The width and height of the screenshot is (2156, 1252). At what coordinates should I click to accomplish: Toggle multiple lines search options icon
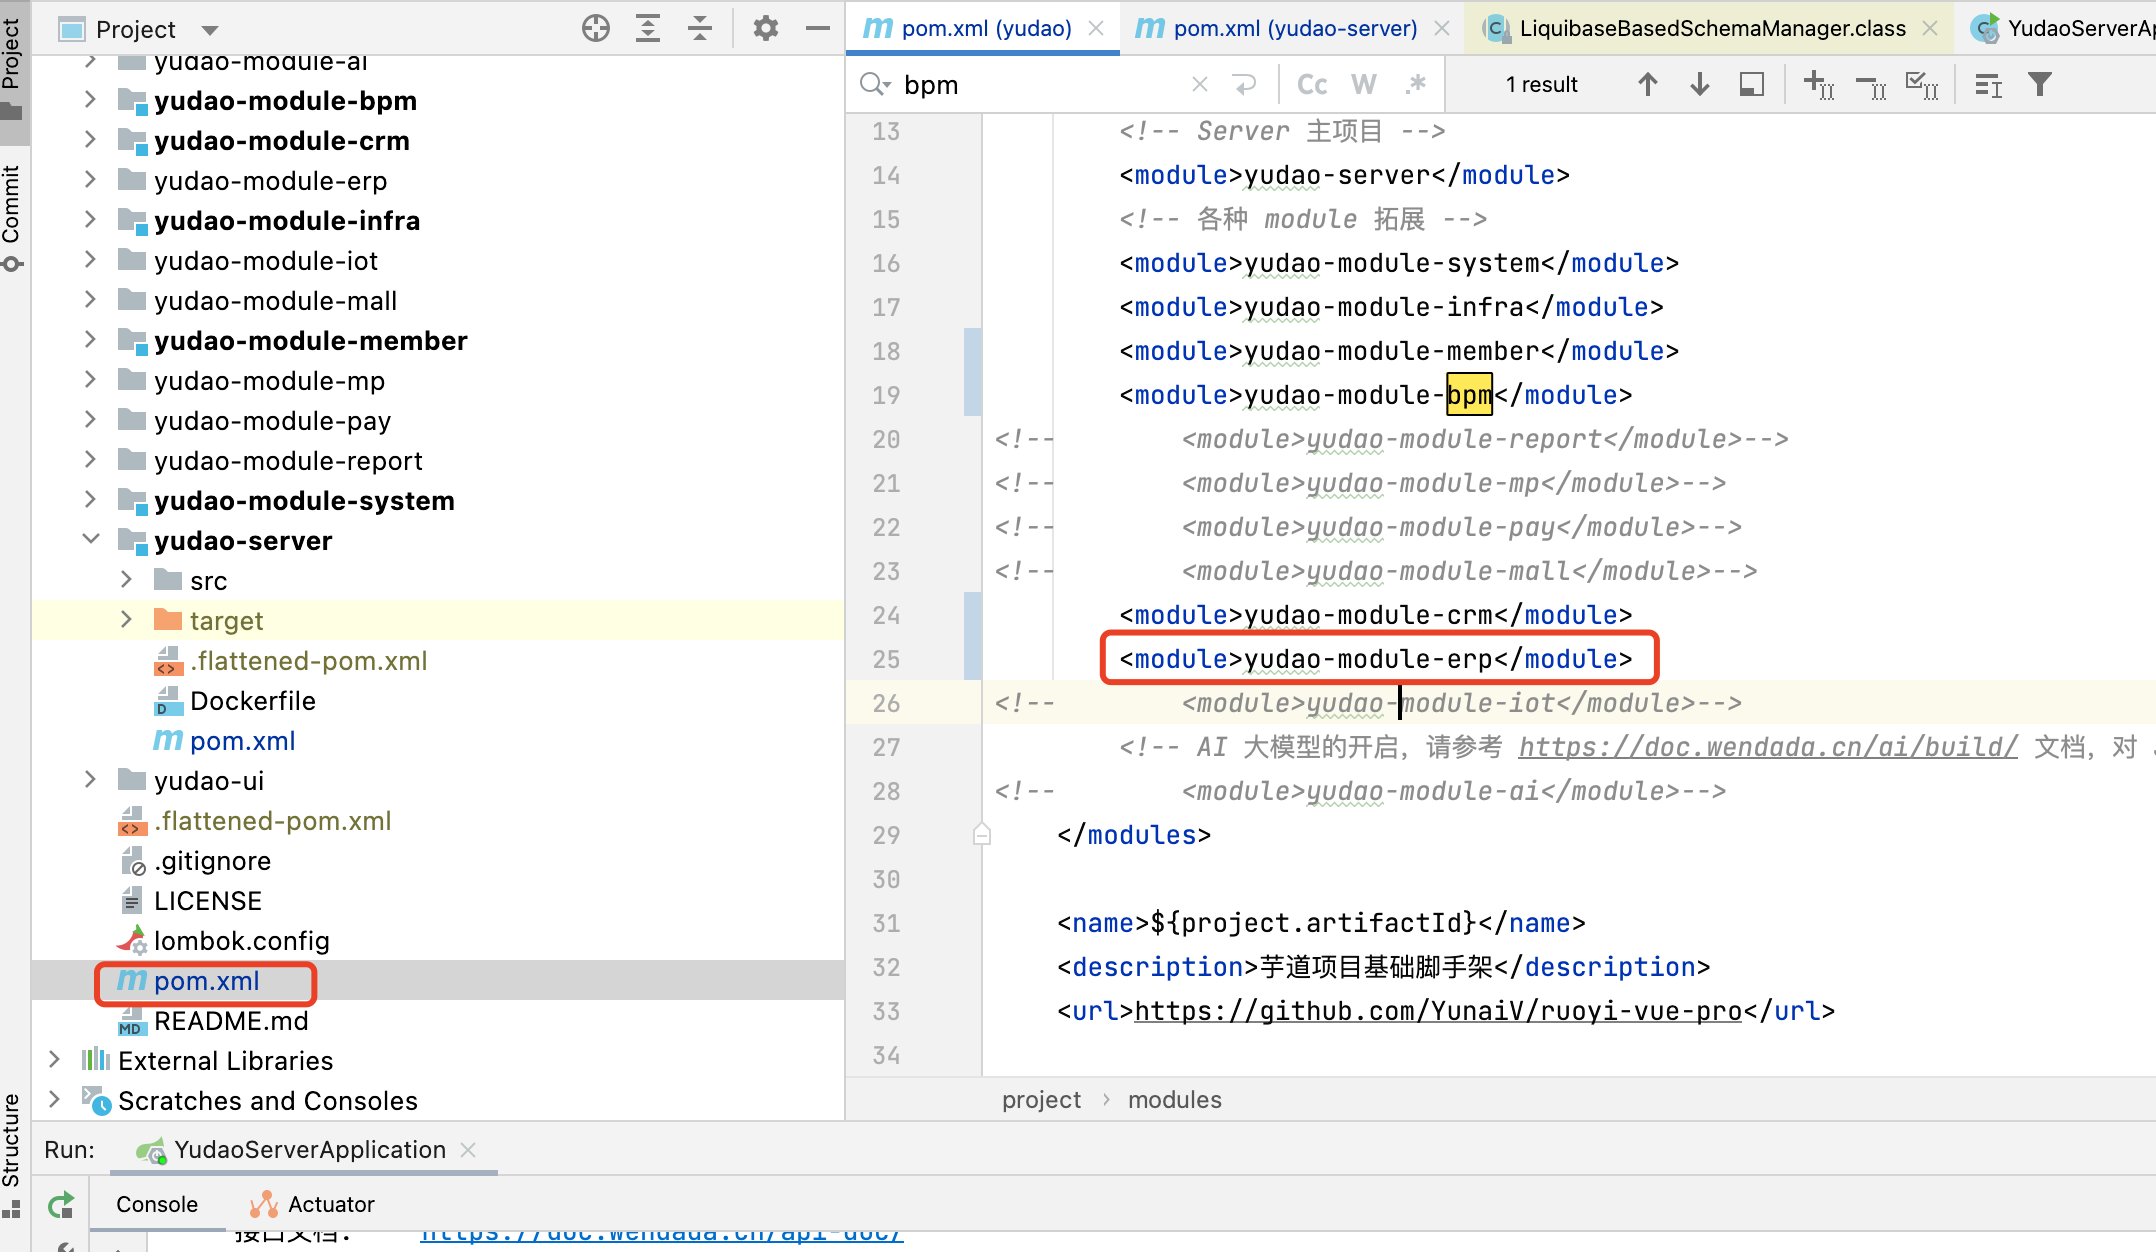pyautogui.click(x=1988, y=85)
